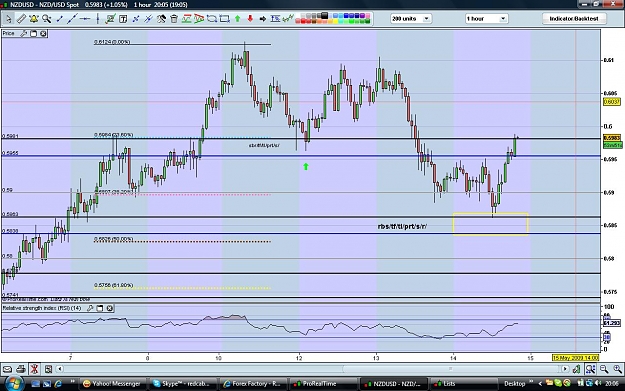The width and height of the screenshot is (625, 391).
Task: Click the Windows Start orb
Action: (14, 383)
